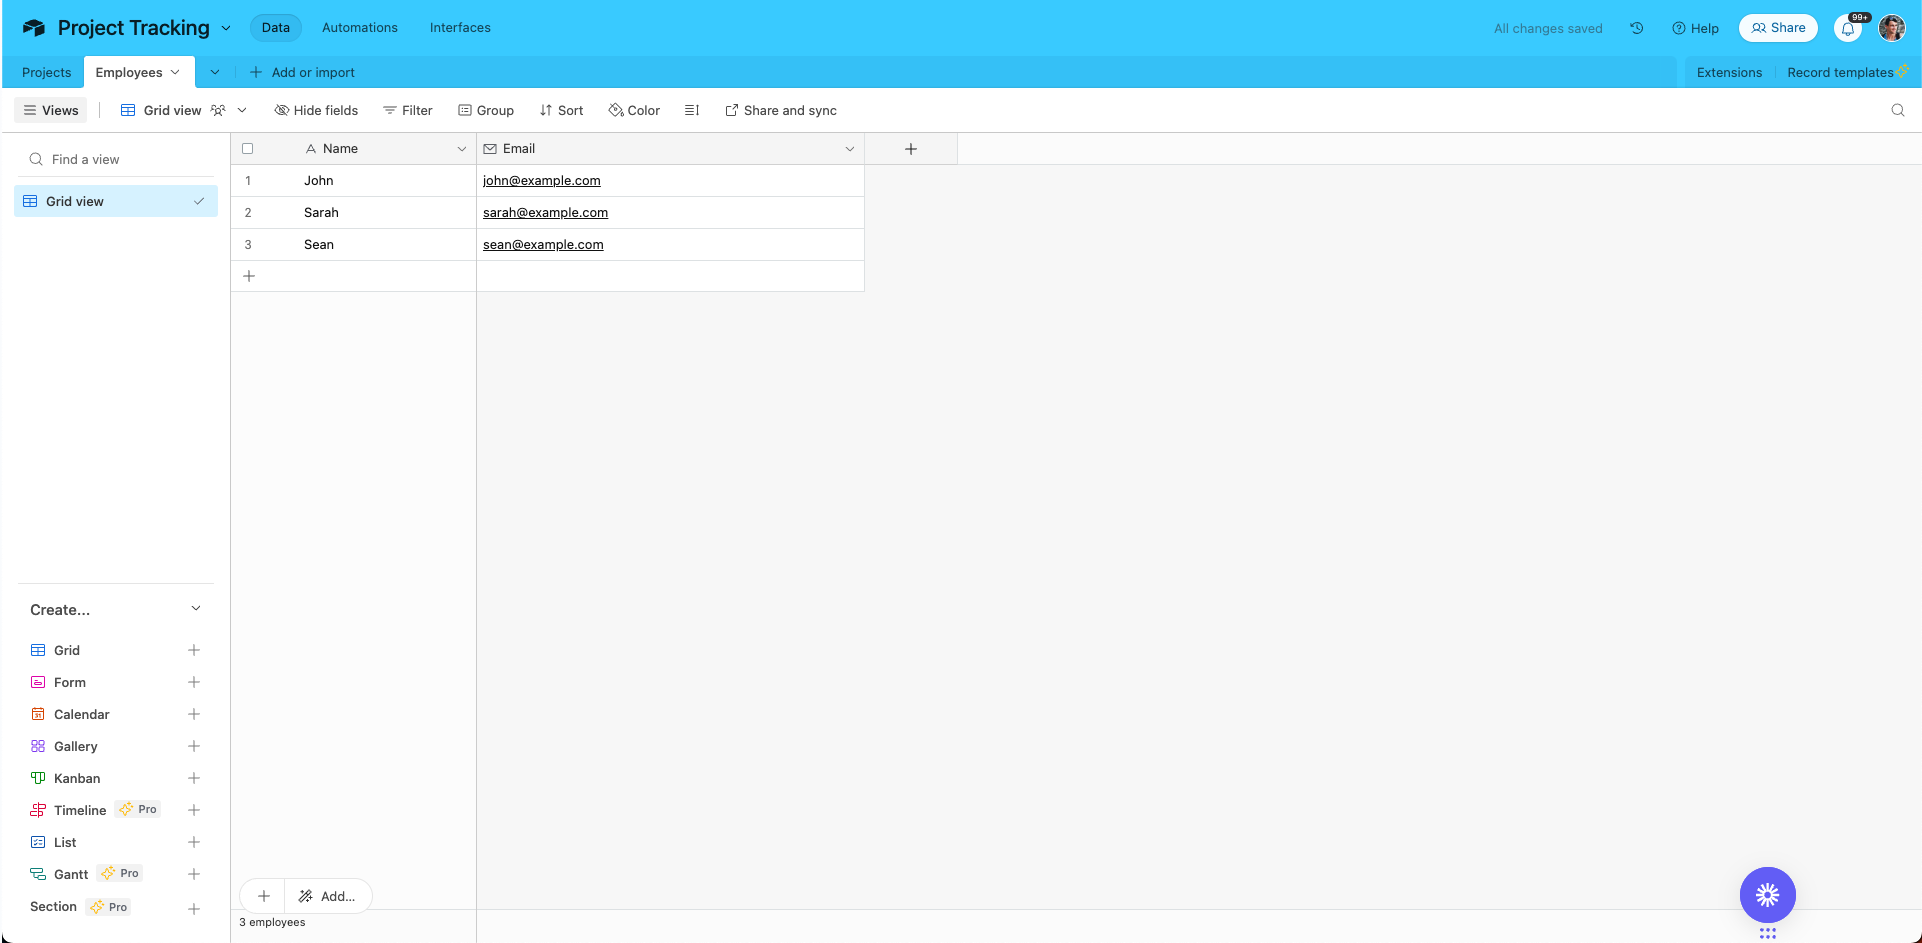Hide fields using the Hide fields toggle
This screenshot has height=943, width=1922.
[x=316, y=110]
